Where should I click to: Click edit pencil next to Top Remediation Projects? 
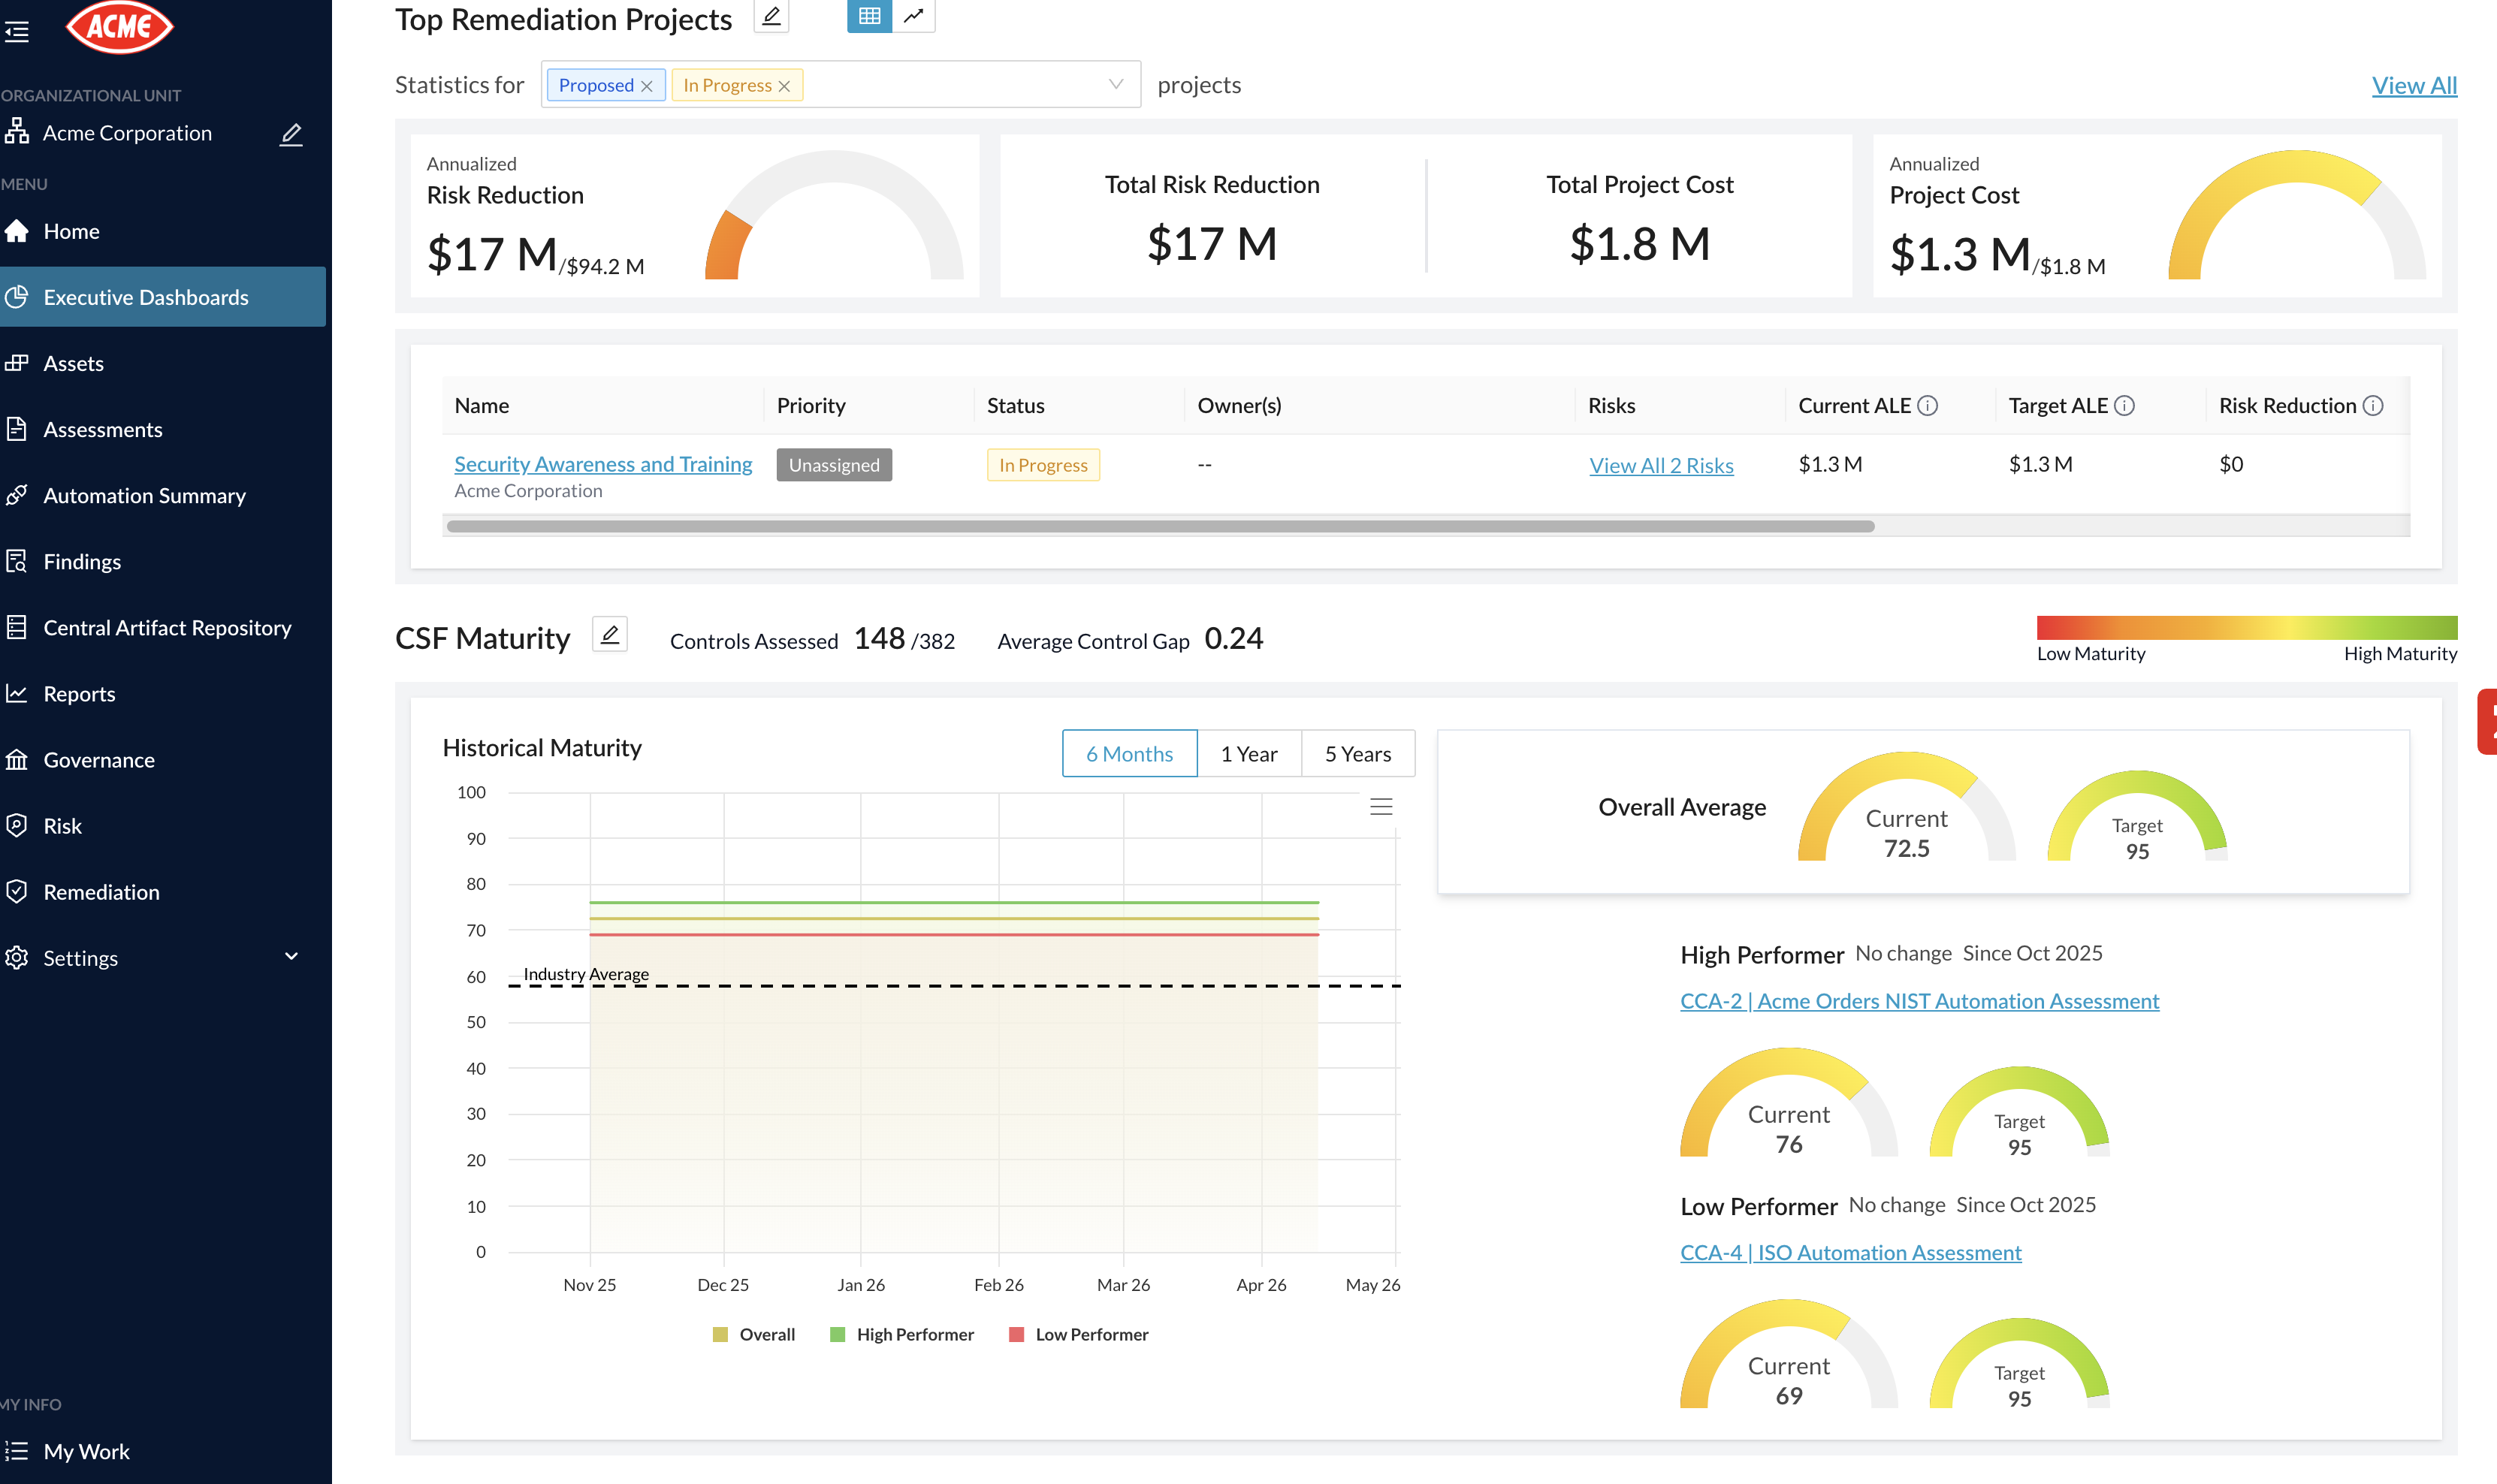tap(771, 17)
